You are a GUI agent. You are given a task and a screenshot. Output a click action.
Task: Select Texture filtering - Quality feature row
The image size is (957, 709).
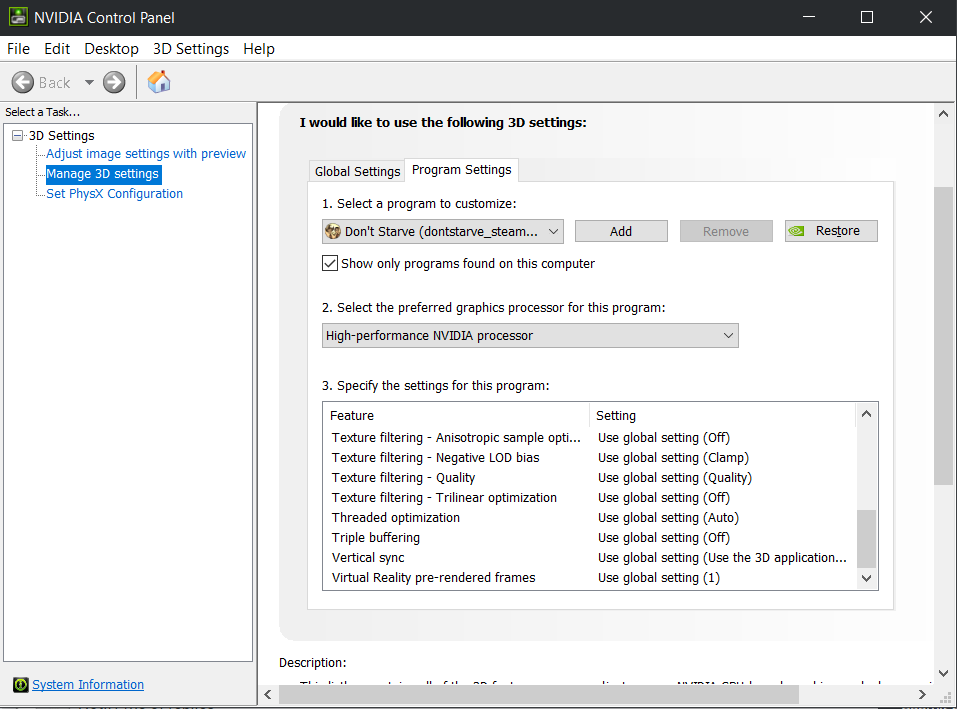pos(590,478)
